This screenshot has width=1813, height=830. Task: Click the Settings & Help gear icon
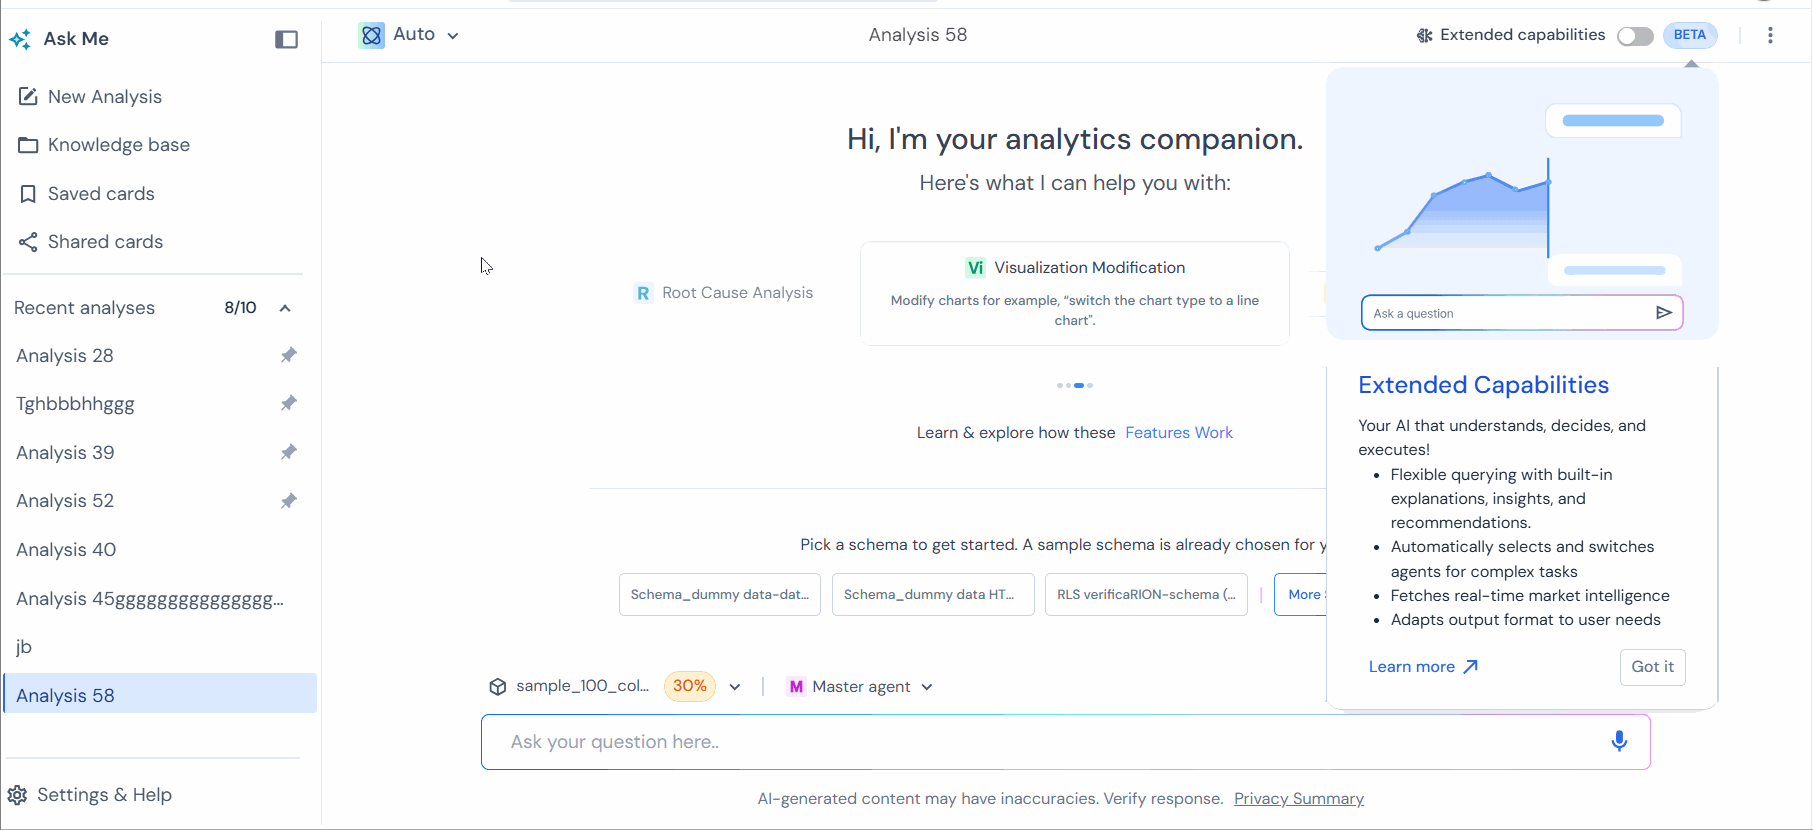point(18,795)
